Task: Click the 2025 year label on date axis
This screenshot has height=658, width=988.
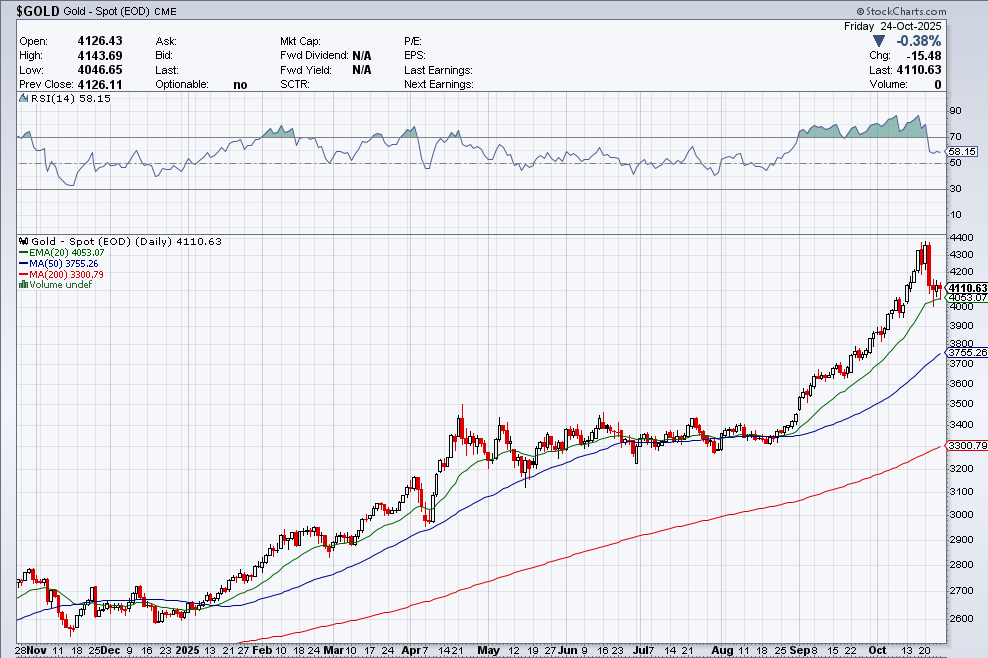Action: click(187, 650)
